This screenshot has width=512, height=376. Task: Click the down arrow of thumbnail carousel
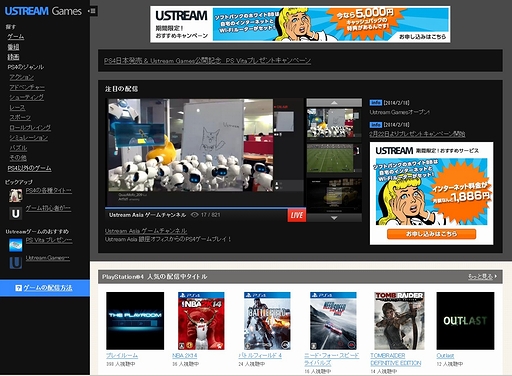tap(334, 218)
